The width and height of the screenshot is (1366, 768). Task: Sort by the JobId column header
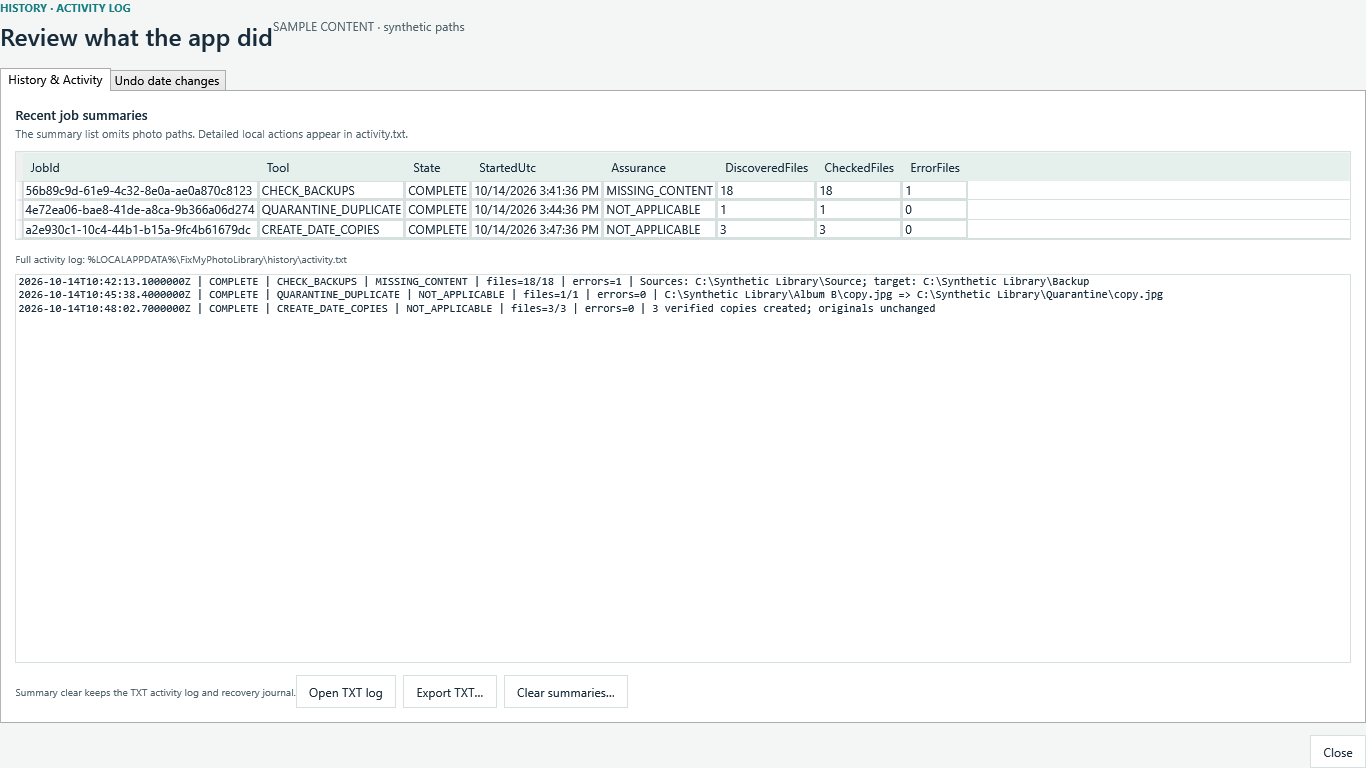(140, 168)
